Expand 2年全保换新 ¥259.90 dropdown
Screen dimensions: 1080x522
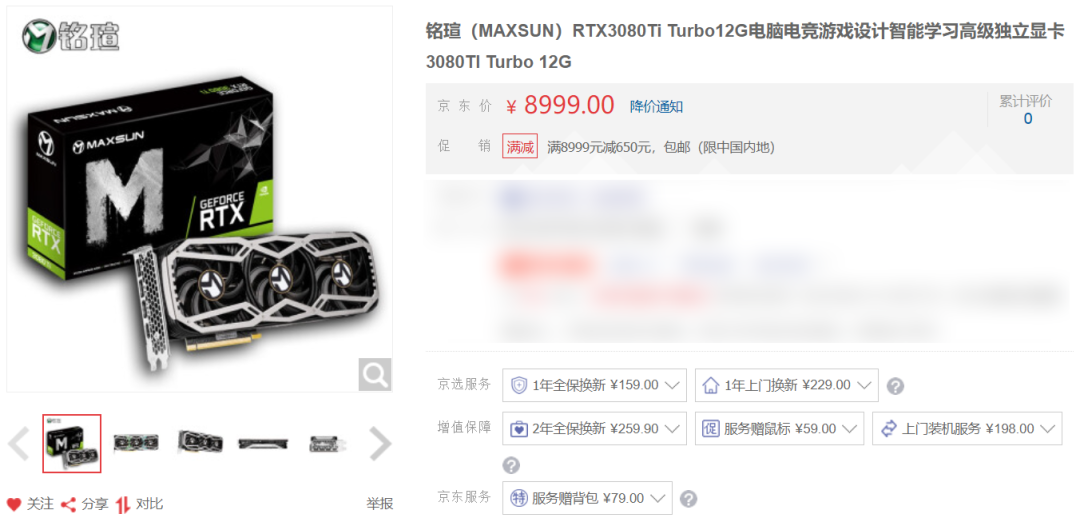pos(594,428)
